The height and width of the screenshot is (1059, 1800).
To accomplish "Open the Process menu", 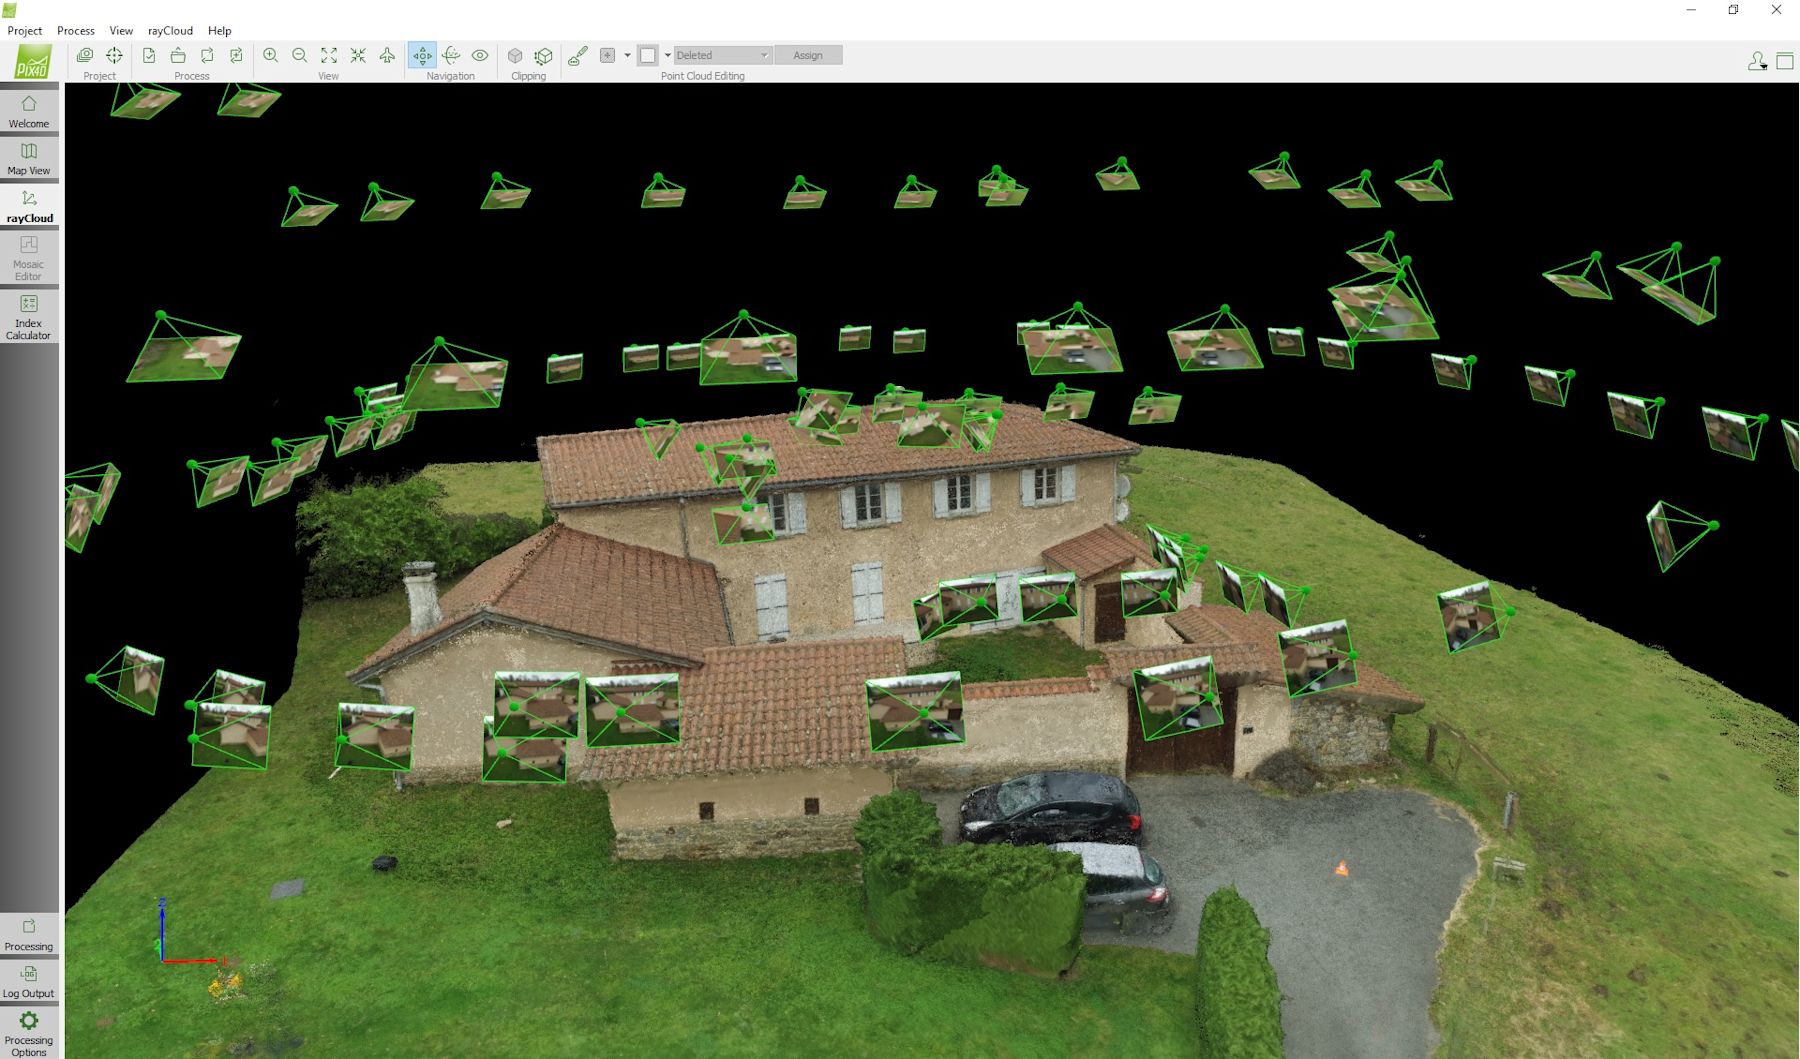I will (x=75, y=31).
